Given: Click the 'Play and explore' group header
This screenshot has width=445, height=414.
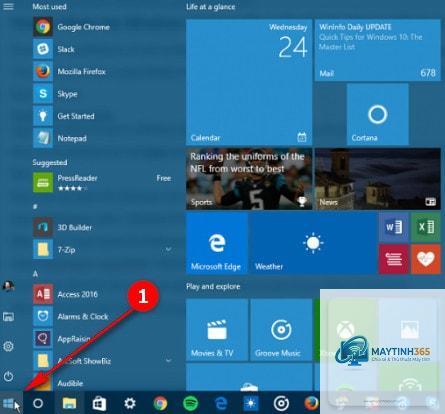Looking at the screenshot, I should point(213,286).
